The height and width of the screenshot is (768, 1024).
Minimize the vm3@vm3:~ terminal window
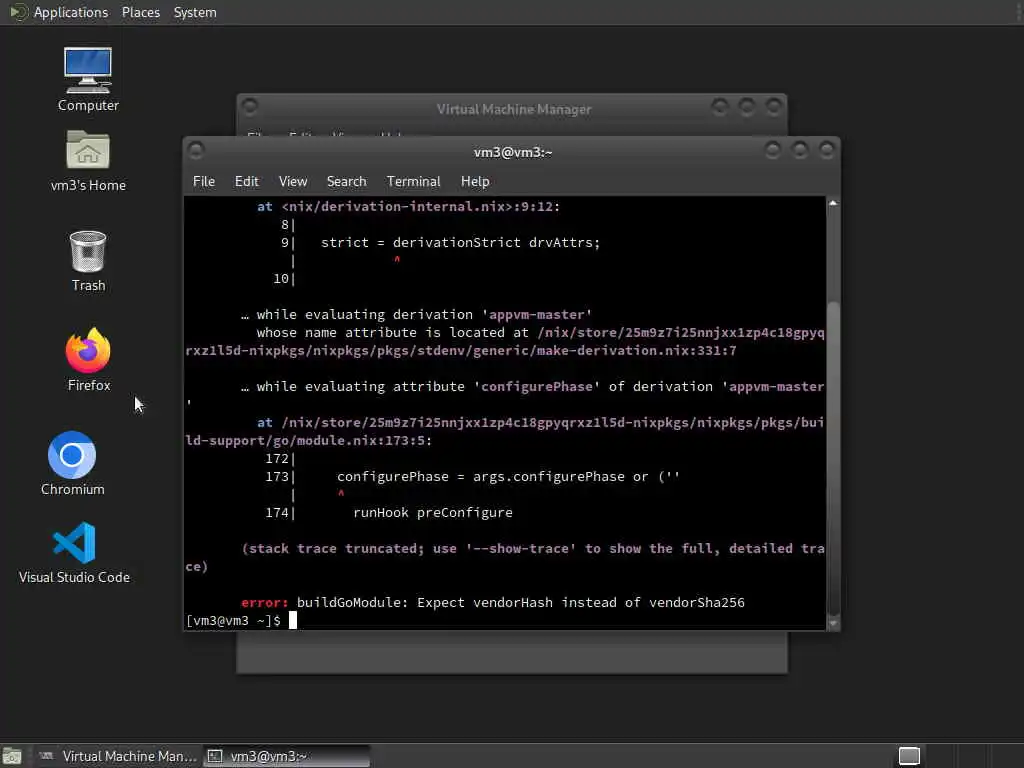(x=773, y=151)
